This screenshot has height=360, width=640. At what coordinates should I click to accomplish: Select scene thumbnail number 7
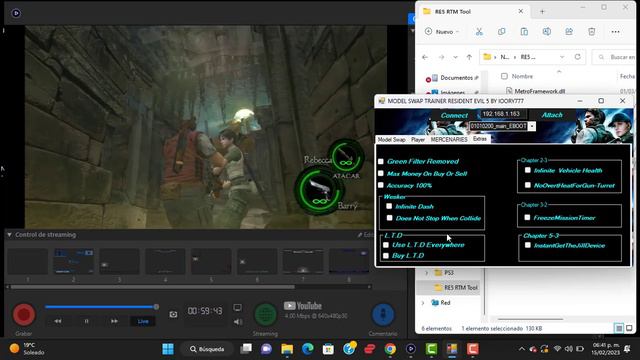click(x=303, y=261)
